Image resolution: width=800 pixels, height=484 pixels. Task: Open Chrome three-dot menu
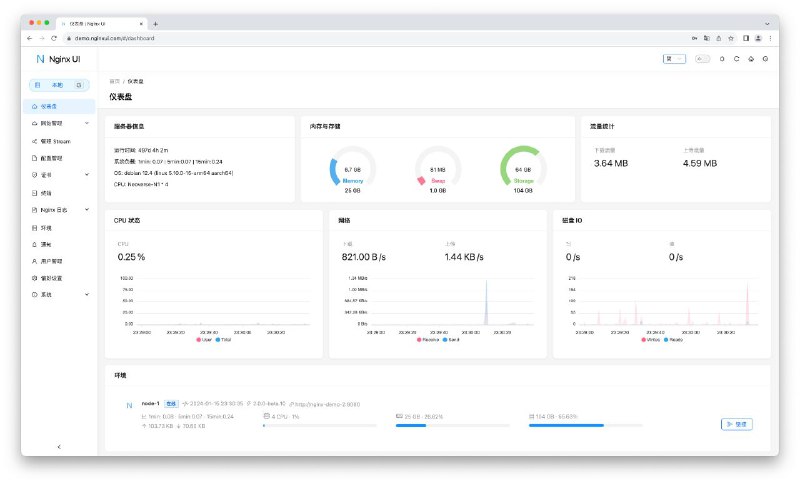(770, 38)
